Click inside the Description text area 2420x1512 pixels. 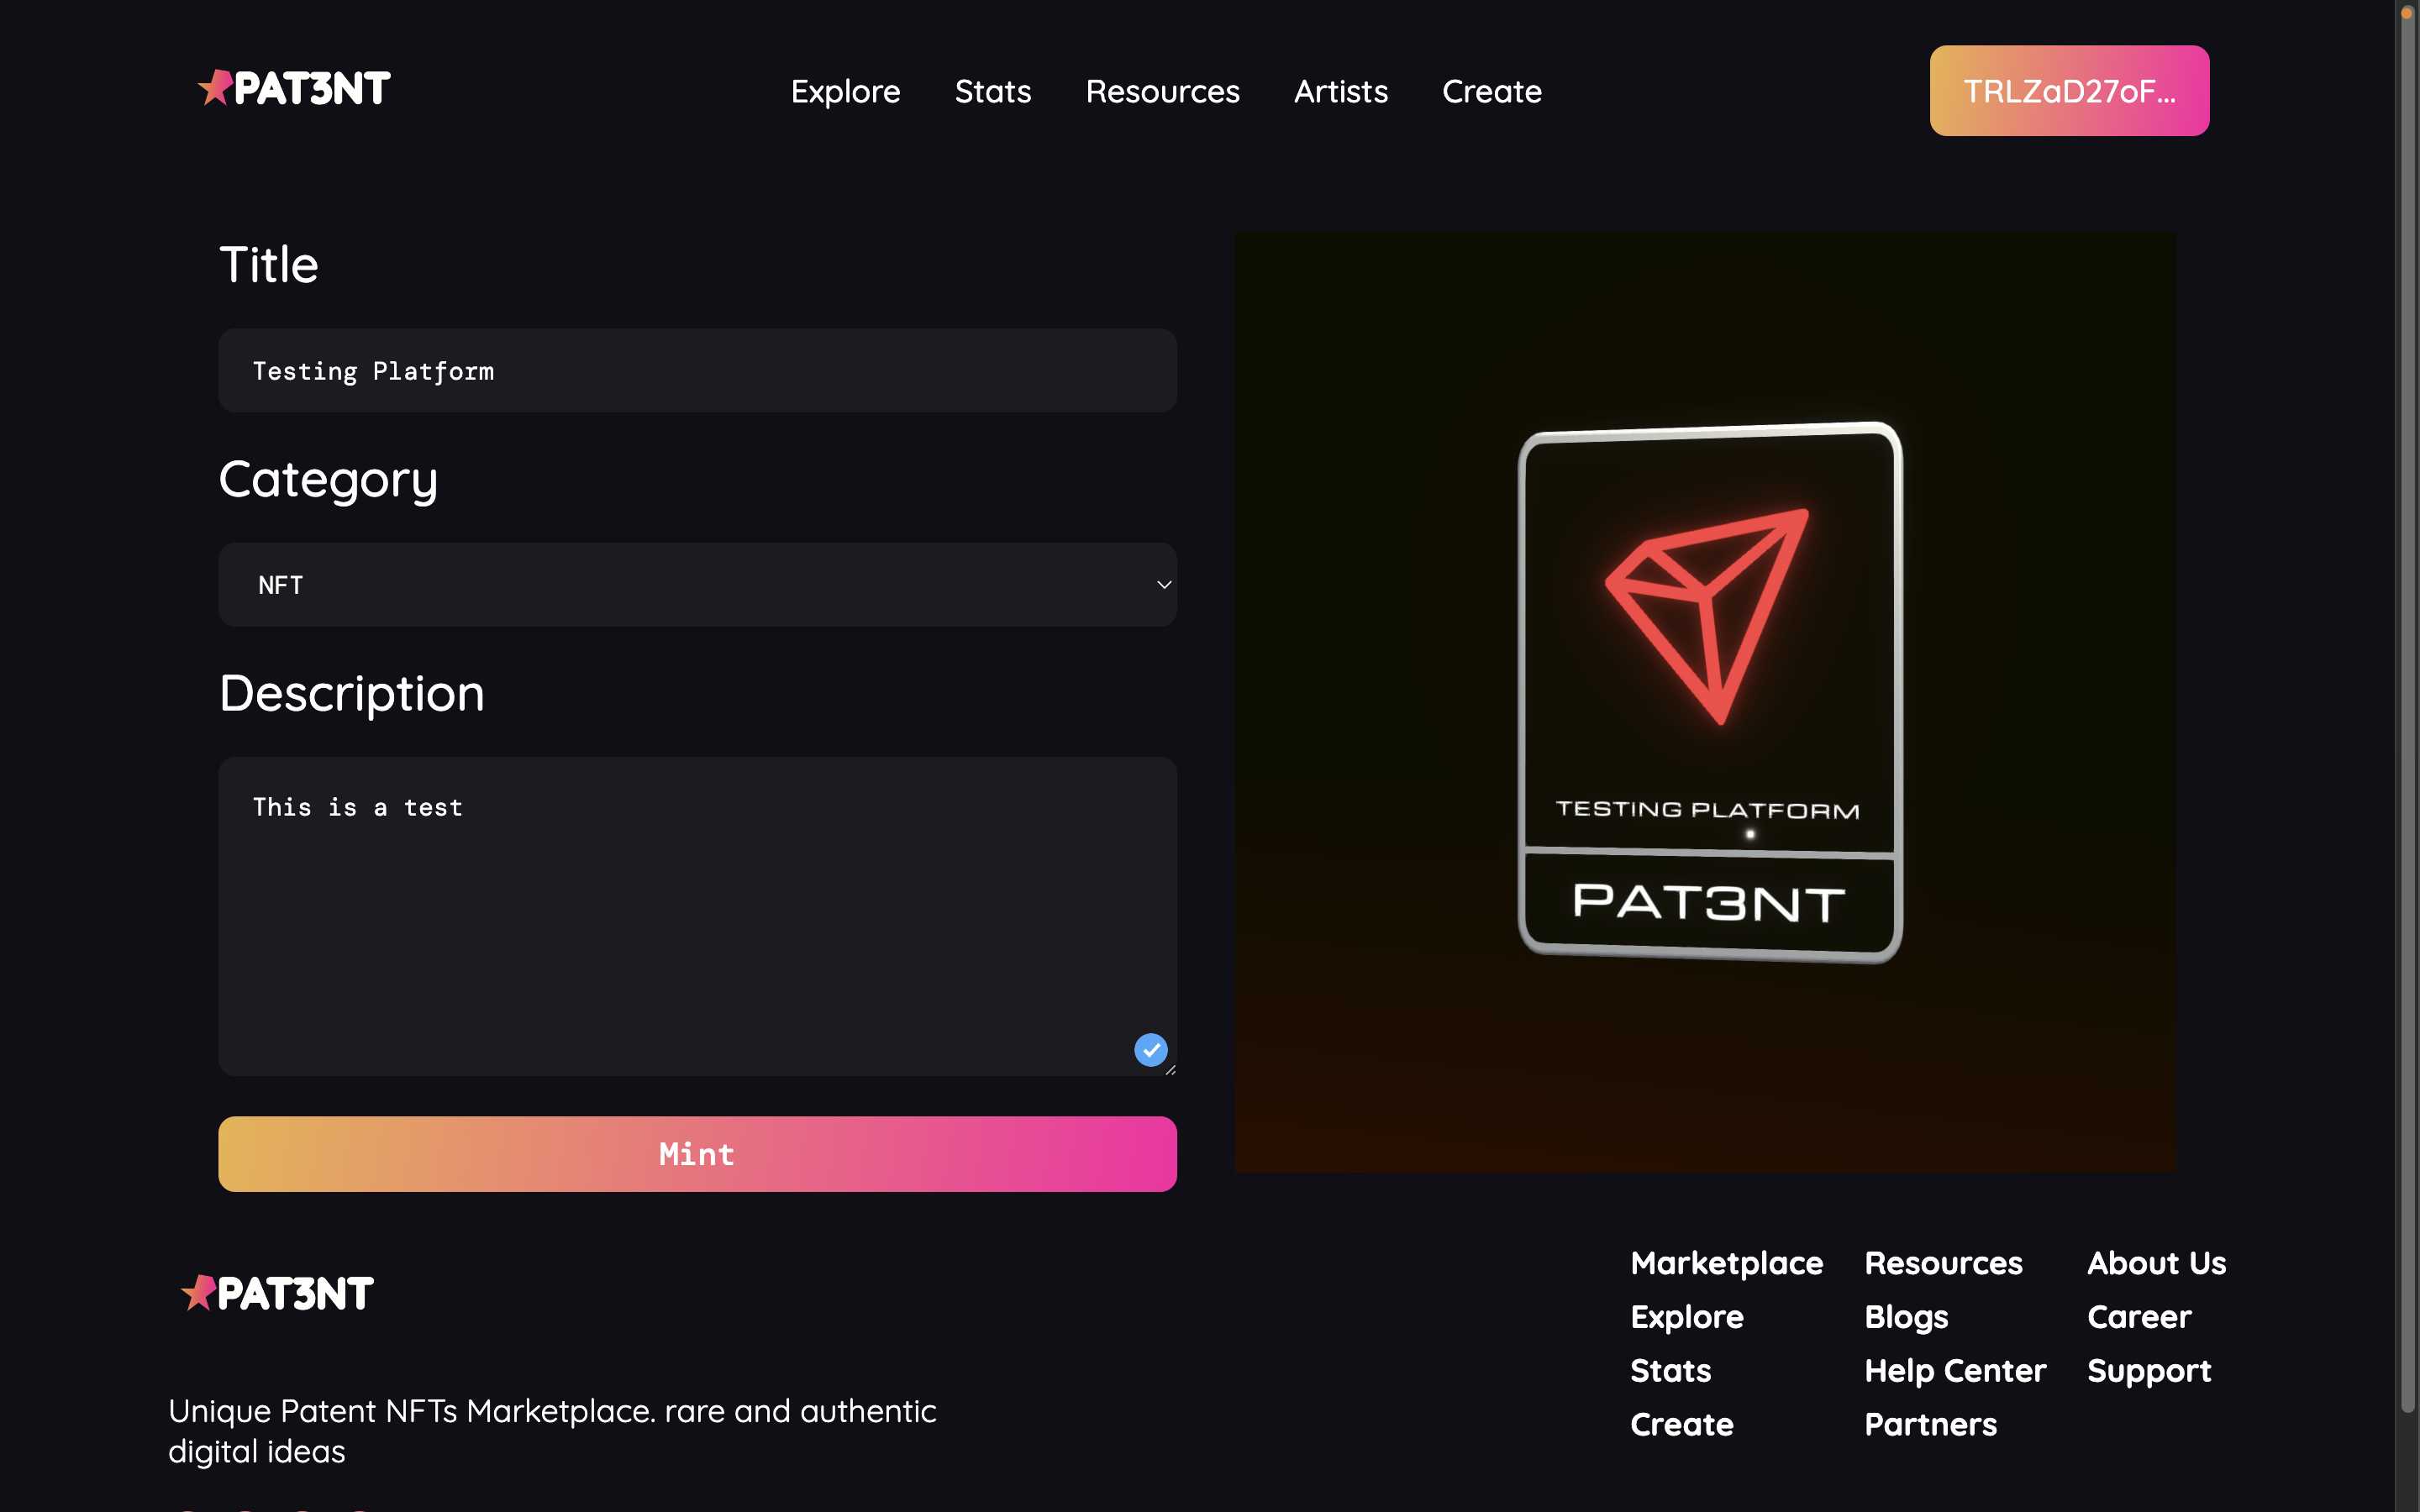[x=696, y=915]
